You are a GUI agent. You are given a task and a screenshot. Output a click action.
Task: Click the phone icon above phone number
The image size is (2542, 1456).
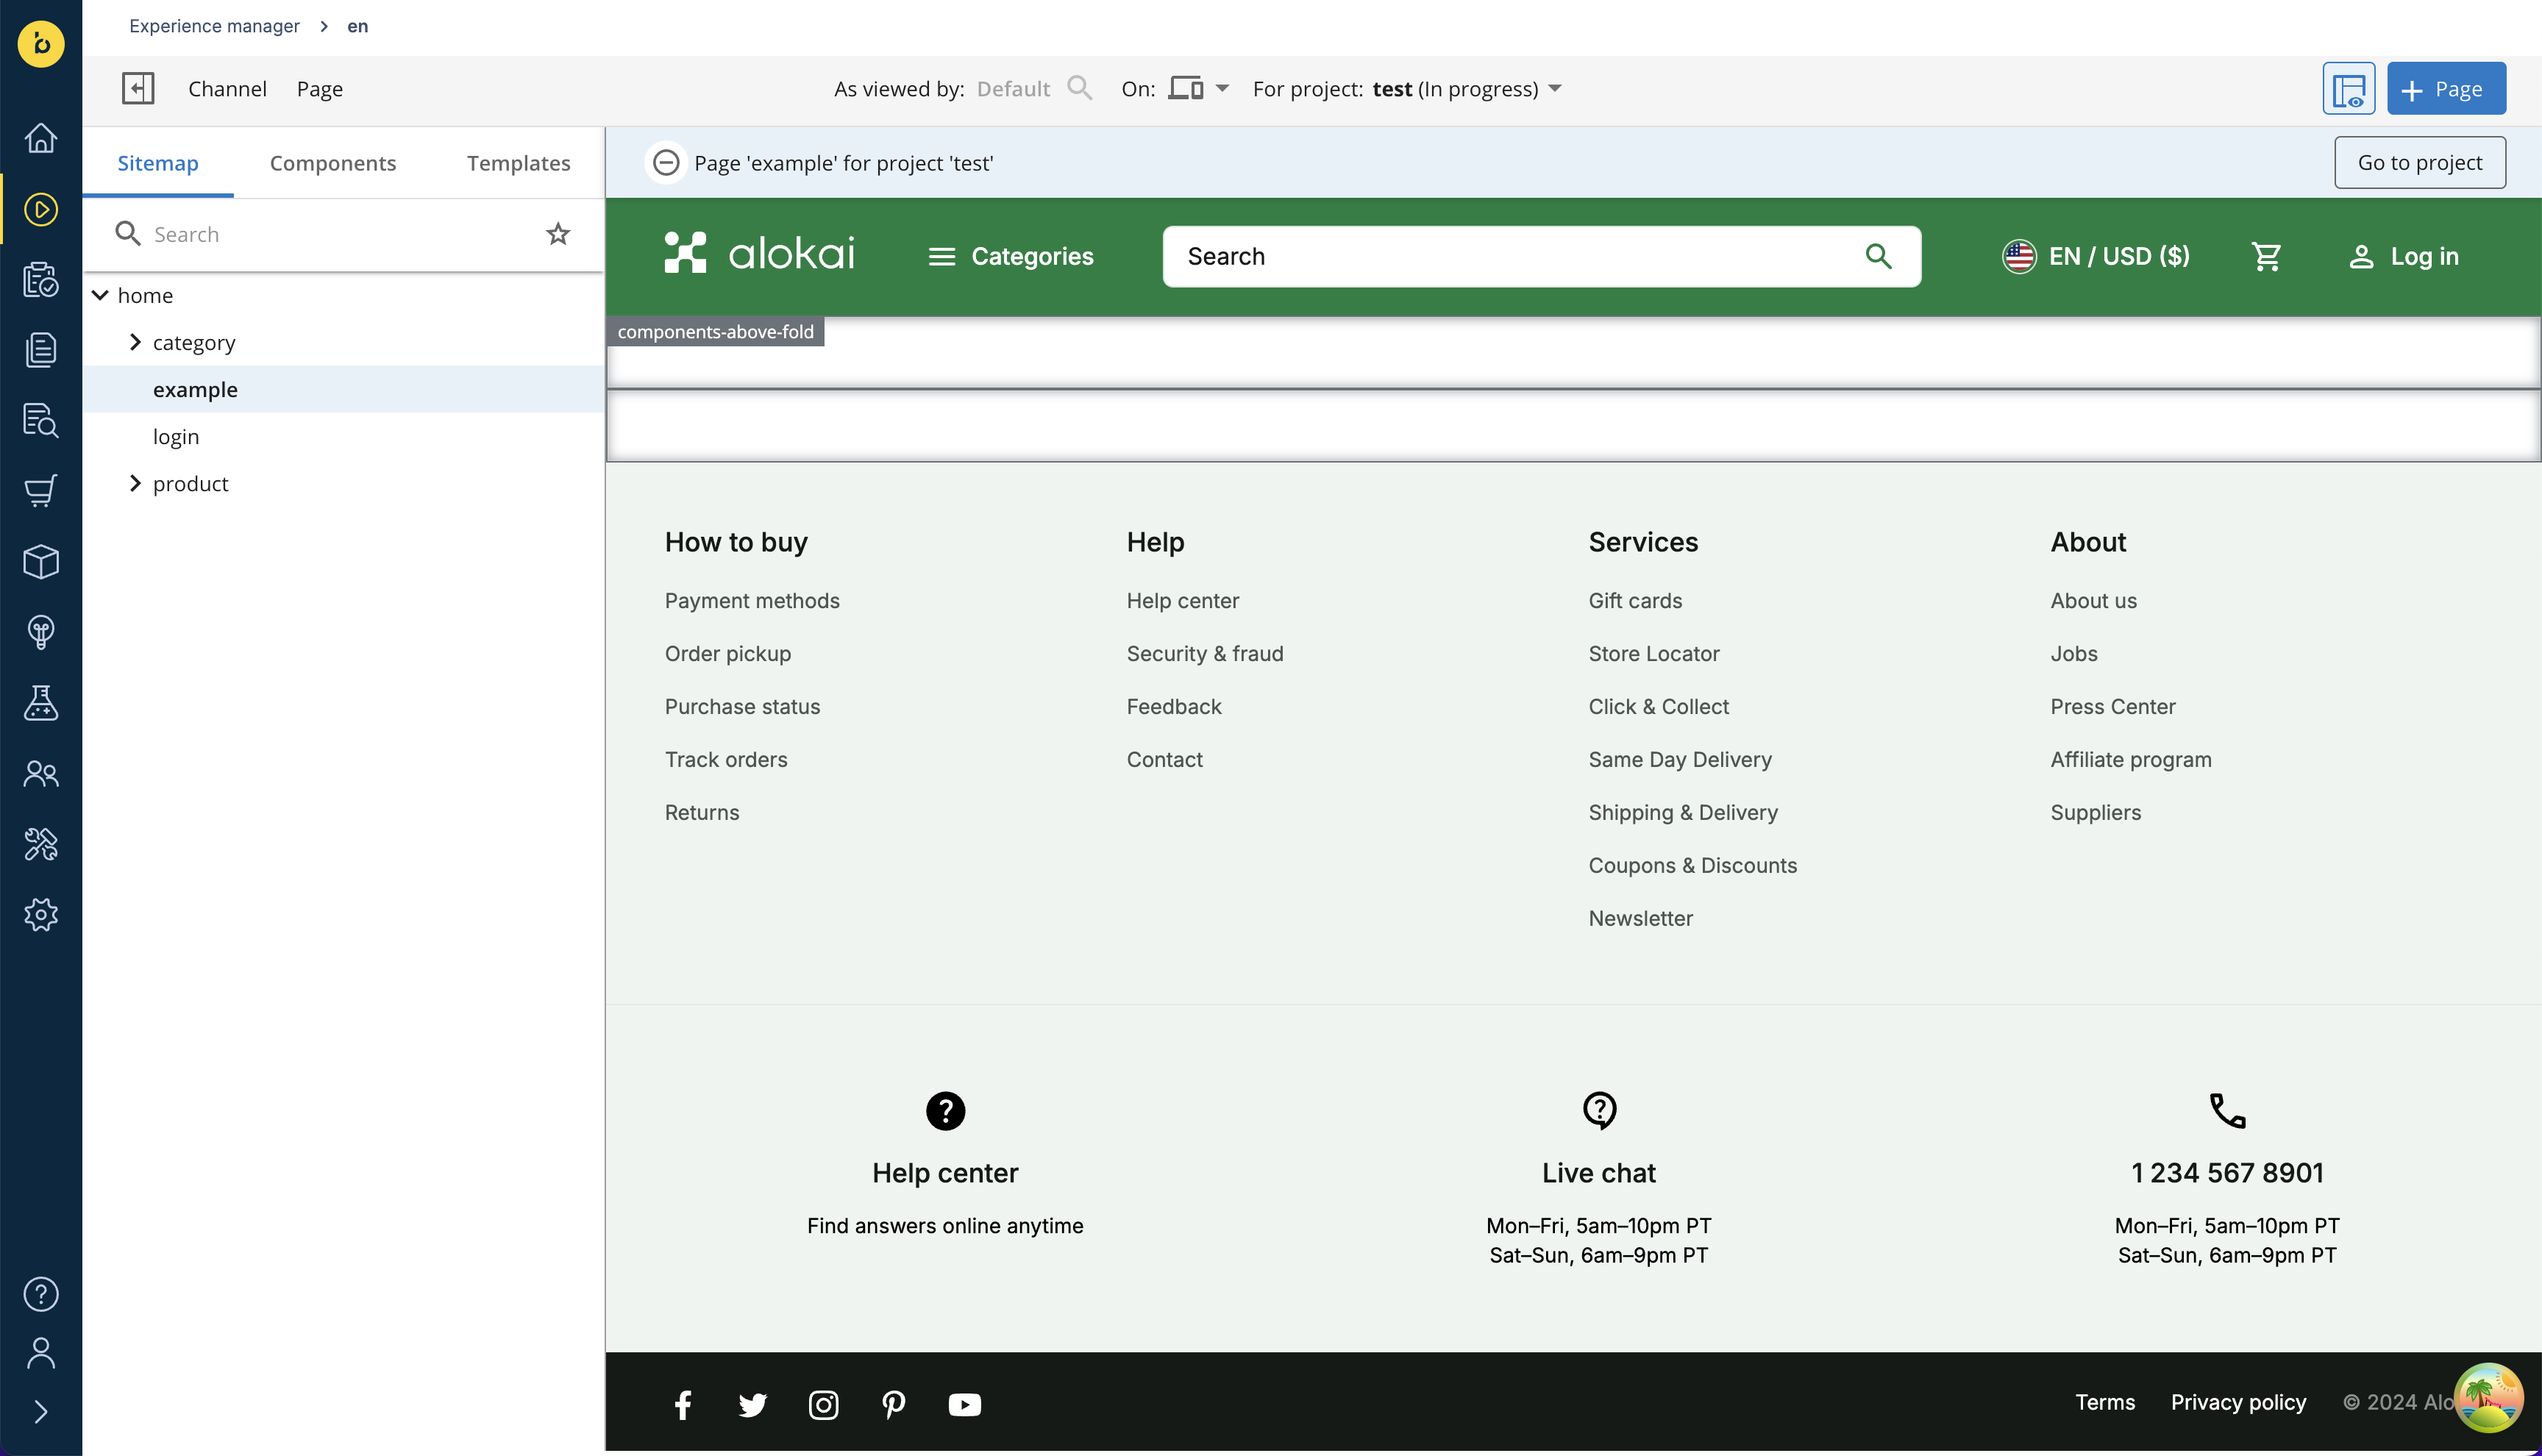pyautogui.click(x=2227, y=1110)
